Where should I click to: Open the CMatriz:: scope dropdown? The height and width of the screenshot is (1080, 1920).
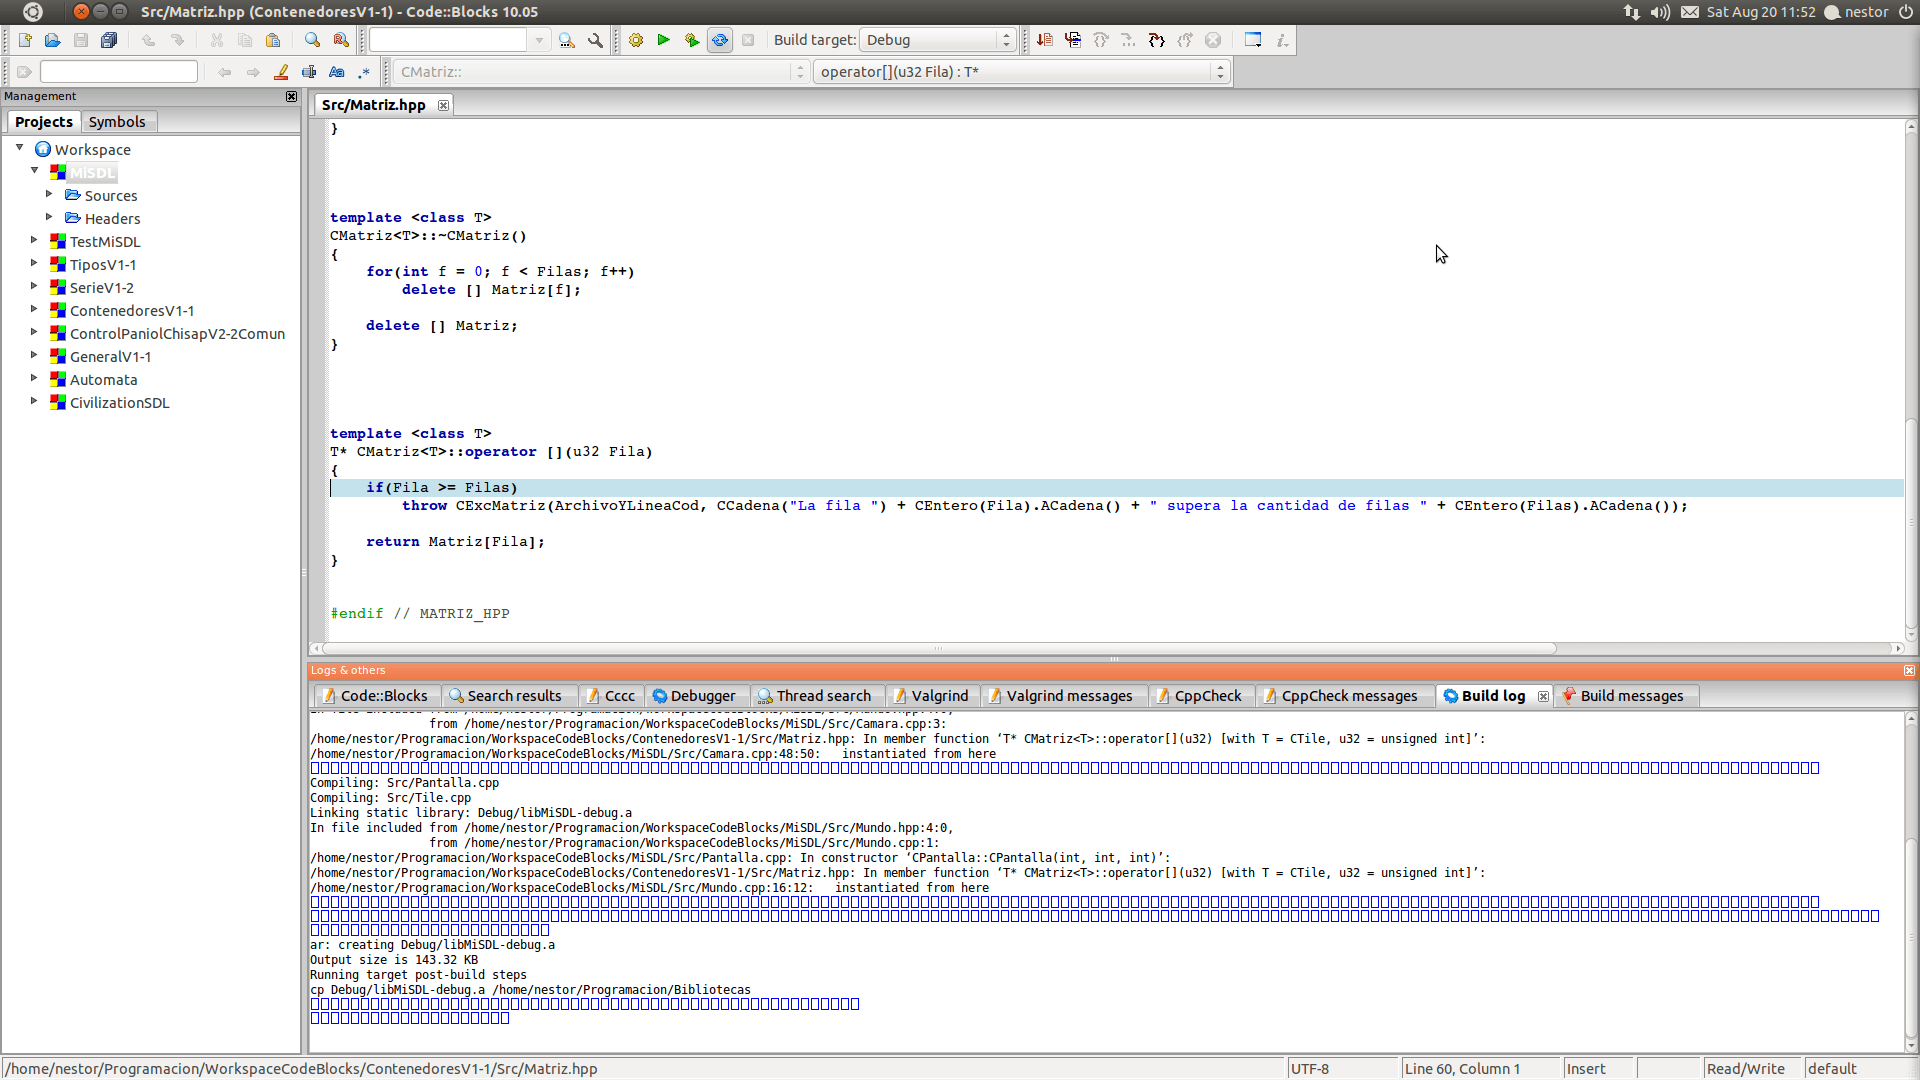coord(600,72)
